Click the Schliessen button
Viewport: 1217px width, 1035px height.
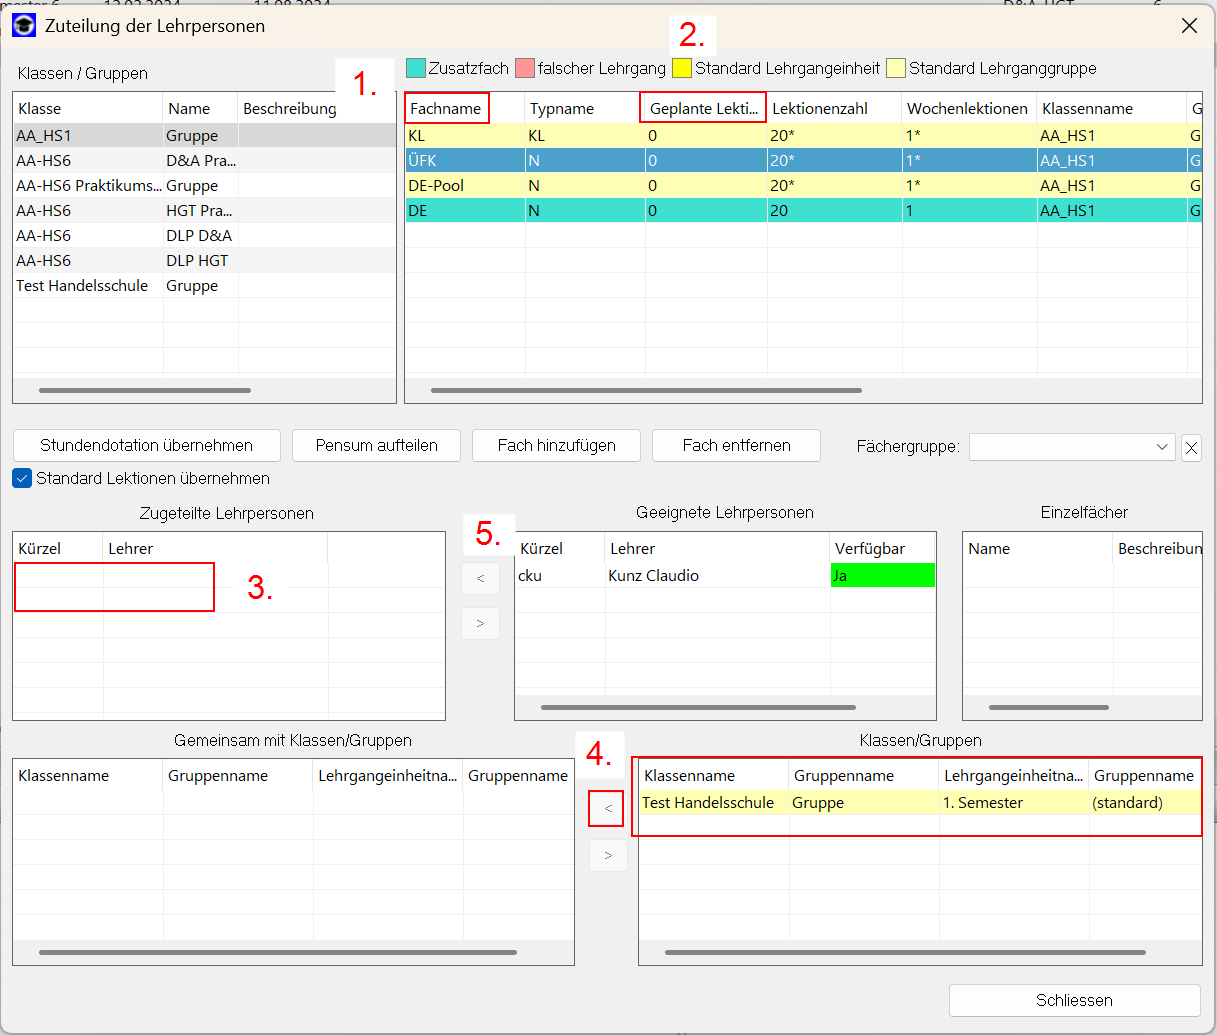tap(1074, 1000)
